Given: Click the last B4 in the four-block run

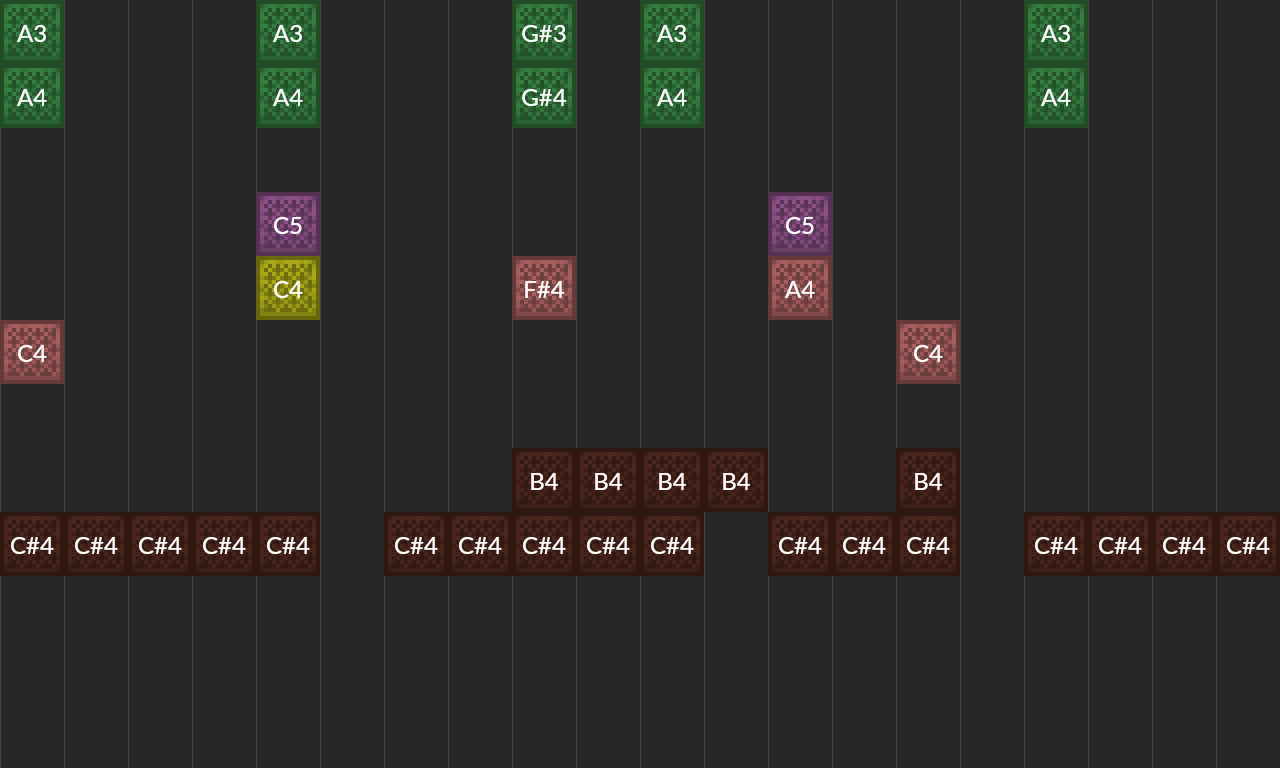Looking at the screenshot, I should pos(736,480).
